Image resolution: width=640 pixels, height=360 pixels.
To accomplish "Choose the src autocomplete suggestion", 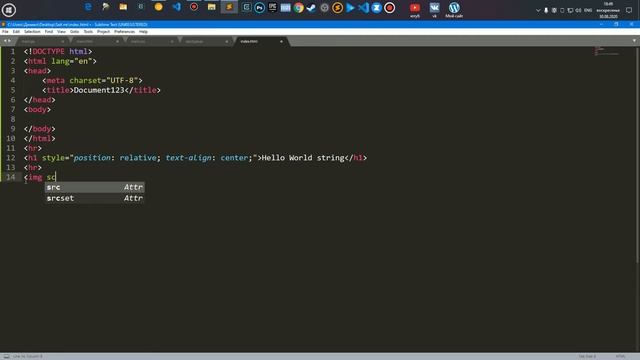I will point(95,187).
